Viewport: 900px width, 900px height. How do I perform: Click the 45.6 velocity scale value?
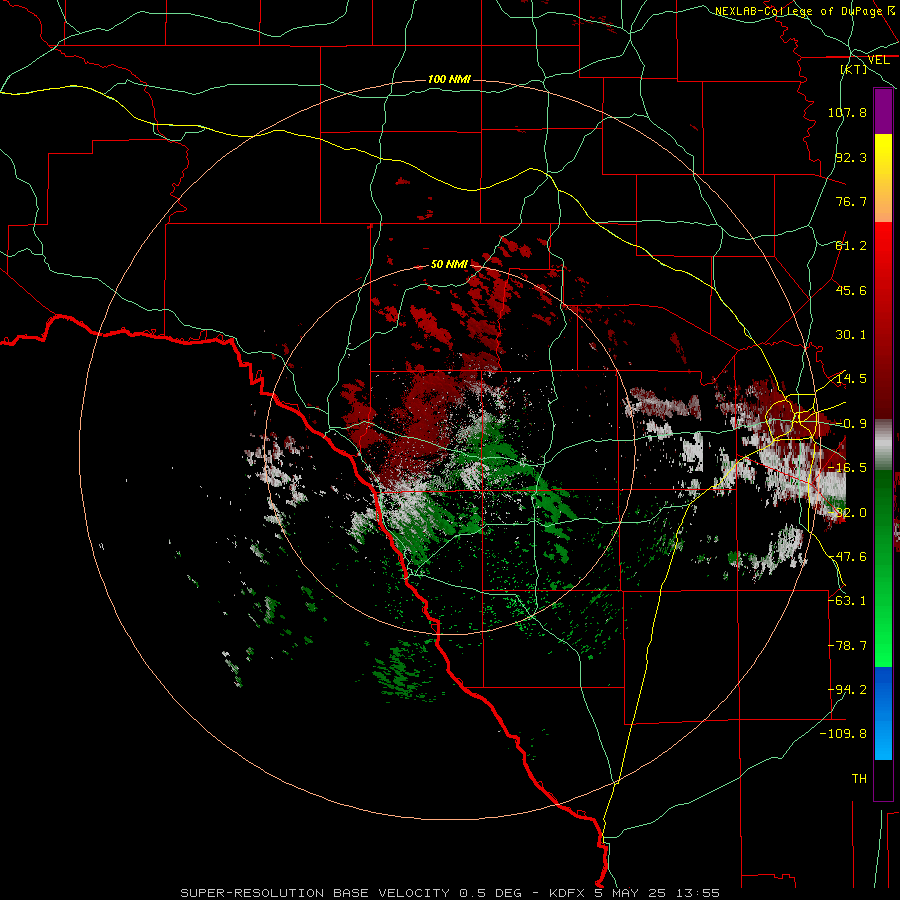click(x=851, y=290)
